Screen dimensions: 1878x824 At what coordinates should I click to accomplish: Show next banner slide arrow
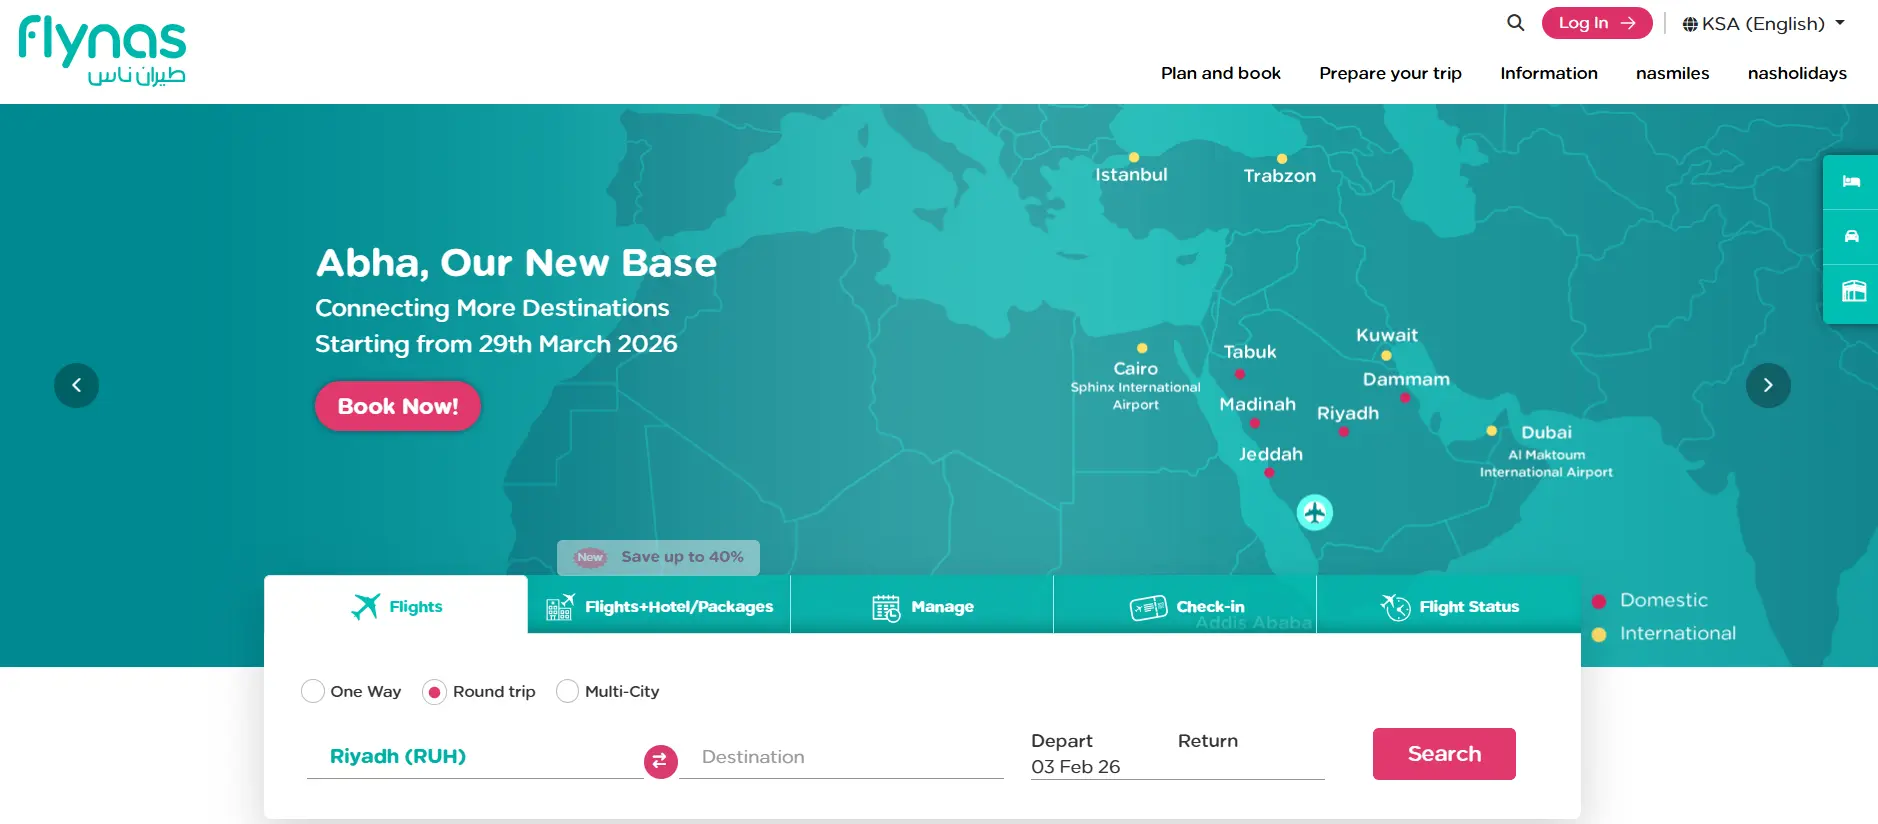1768,385
